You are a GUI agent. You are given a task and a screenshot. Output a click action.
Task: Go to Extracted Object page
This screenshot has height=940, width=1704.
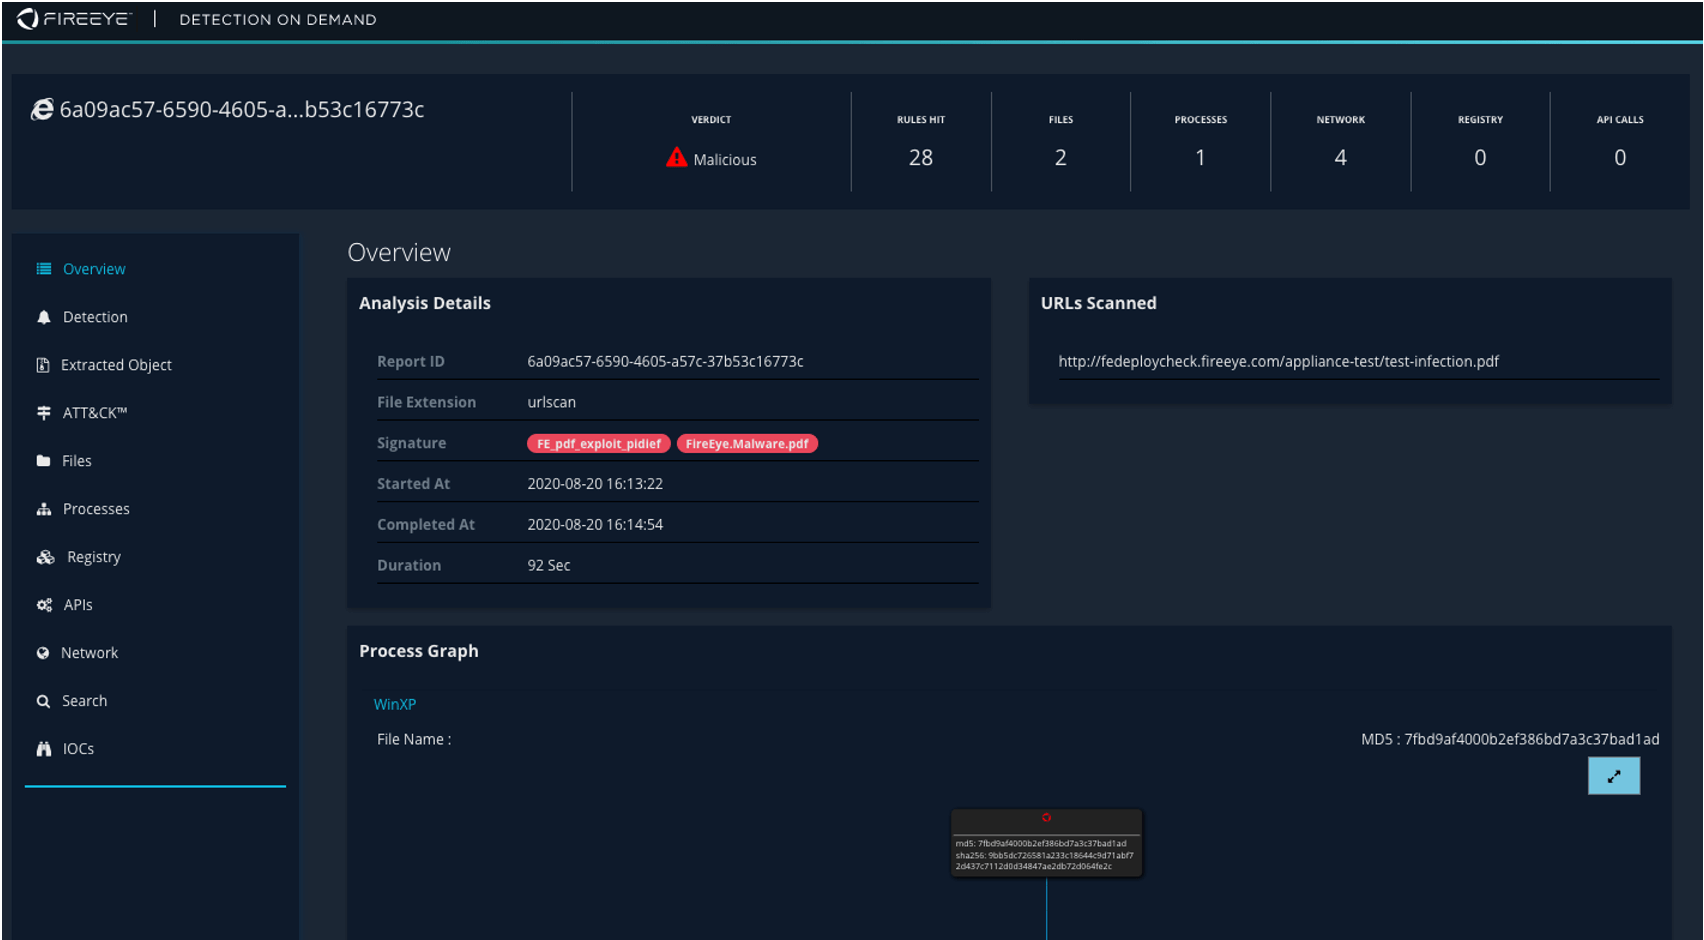point(116,365)
